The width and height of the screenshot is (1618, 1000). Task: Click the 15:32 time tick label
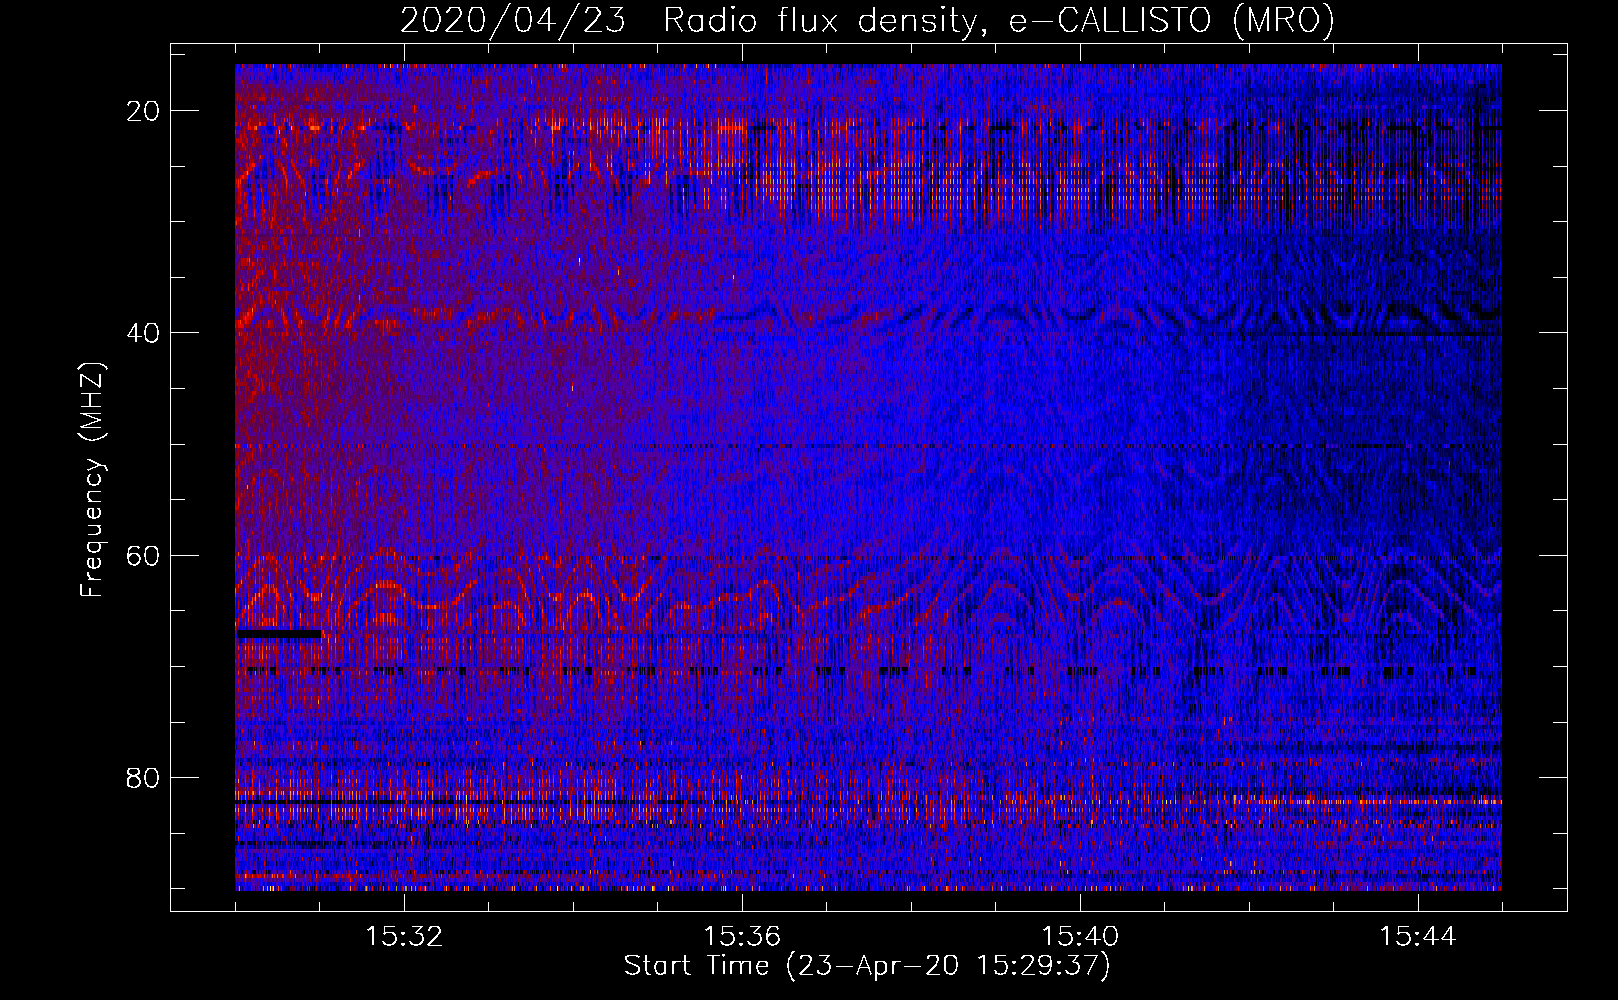[x=404, y=936]
